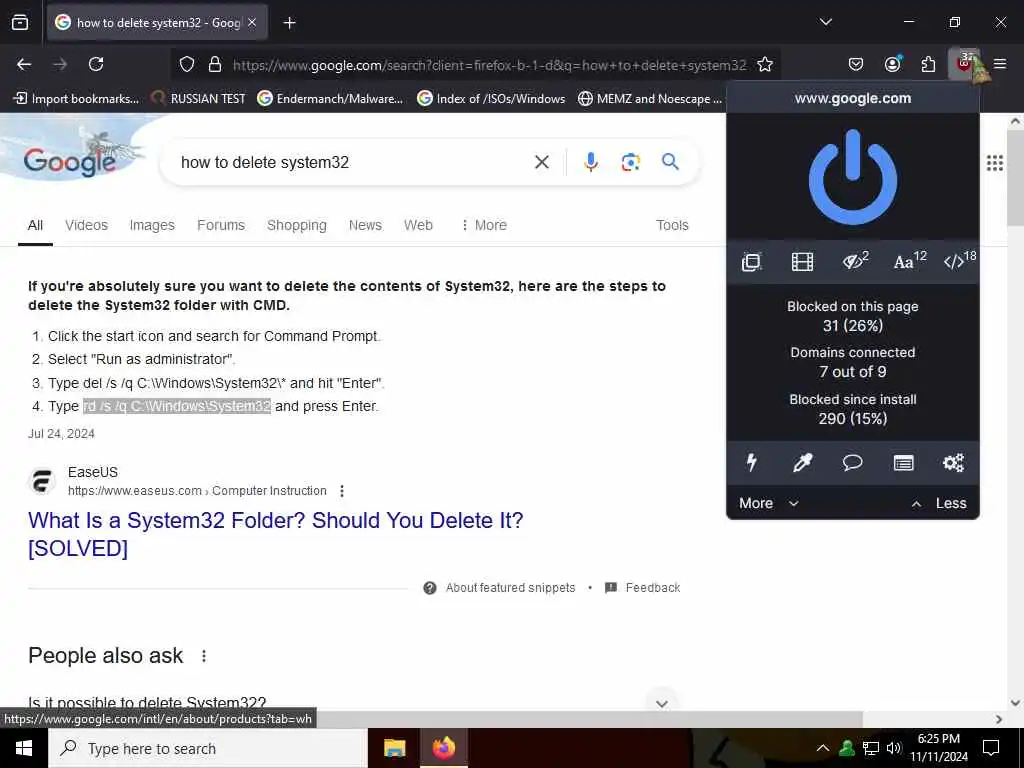The image size is (1024, 768).
Task: Switch to Images results tab
Action: coord(152,225)
